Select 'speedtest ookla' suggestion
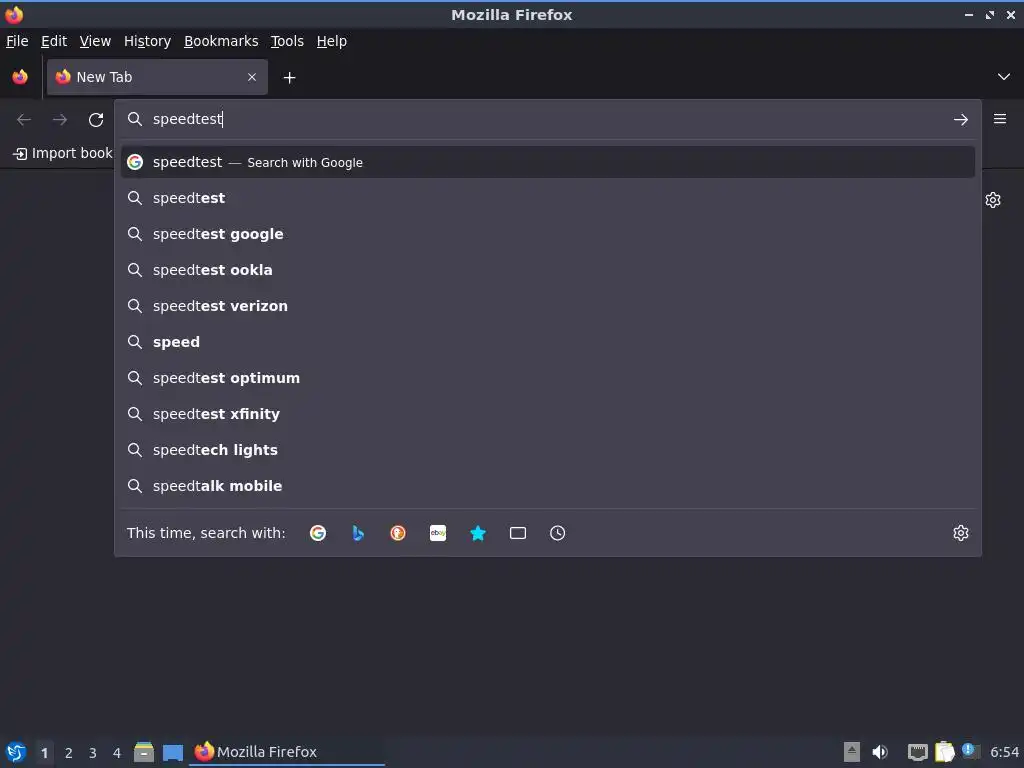Viewport: 1024px width, 768px height. (x=548, y=270)
